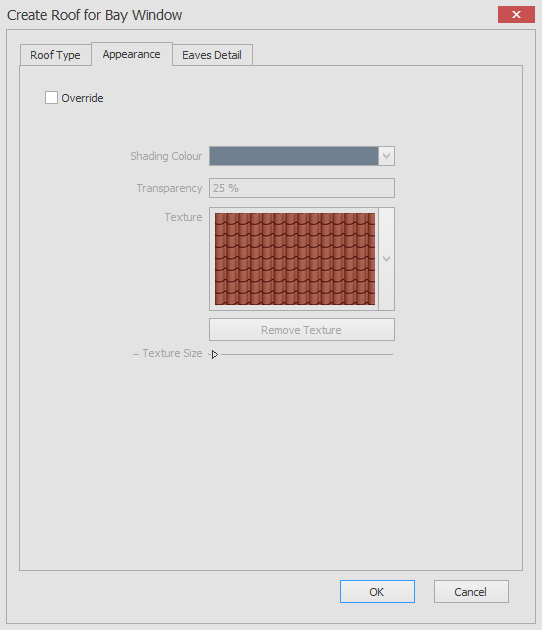This screenshot has width=542, height=630.
Task: Expand the Shading Colour dropdown arrow
Action: click(387, 156)
